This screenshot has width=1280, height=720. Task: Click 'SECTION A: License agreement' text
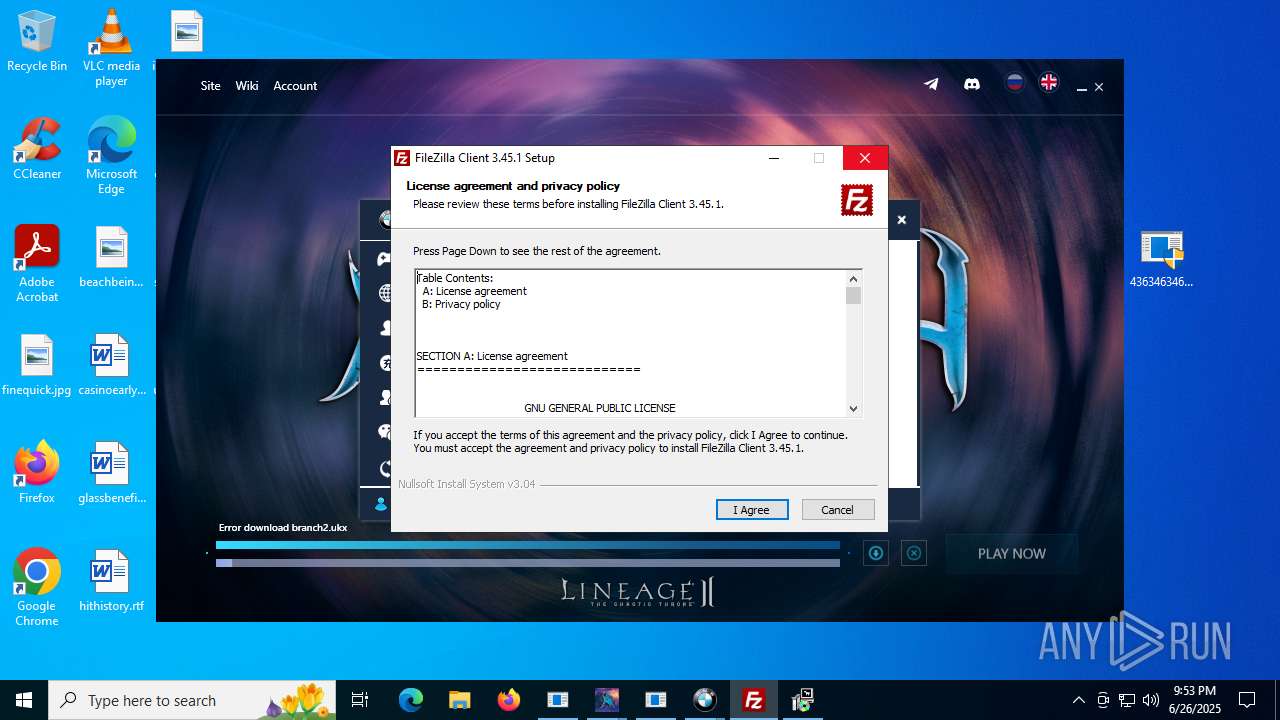(492, 356)
